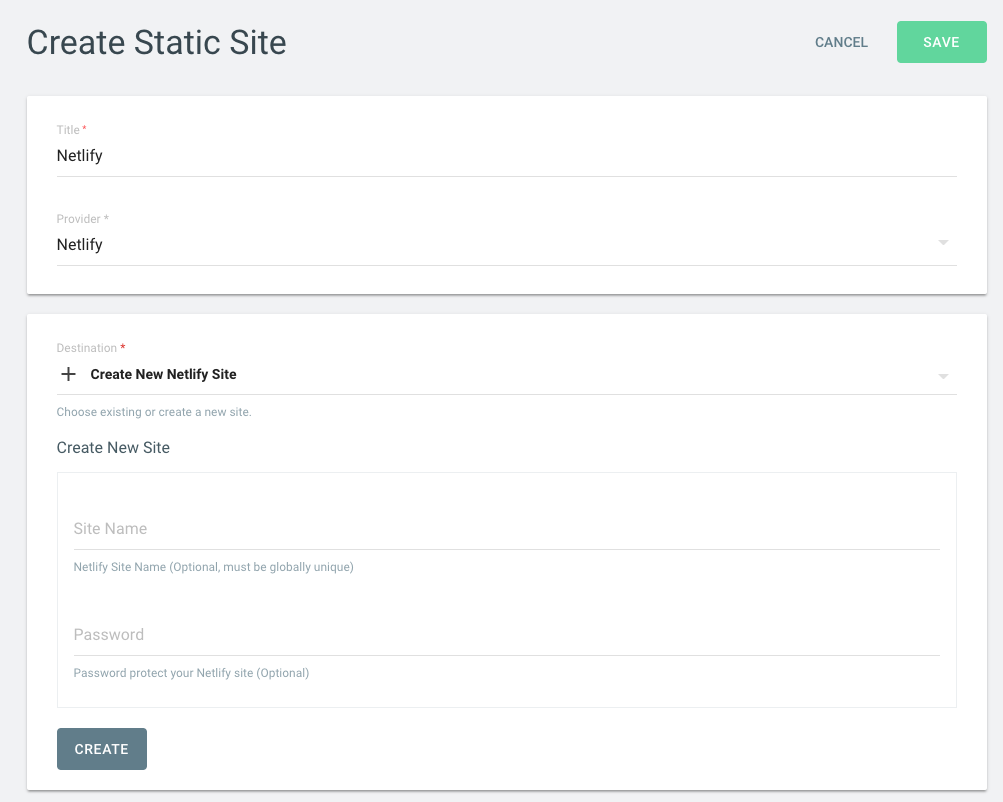Screen dimensions: 1003x802
Task: Focus the Password input field
Action: 507,635
